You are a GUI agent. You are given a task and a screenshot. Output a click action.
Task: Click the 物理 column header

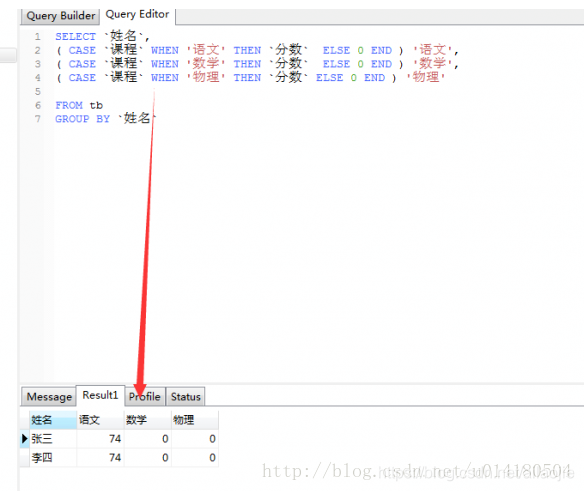pyautogui.click(x=195, y=420)
